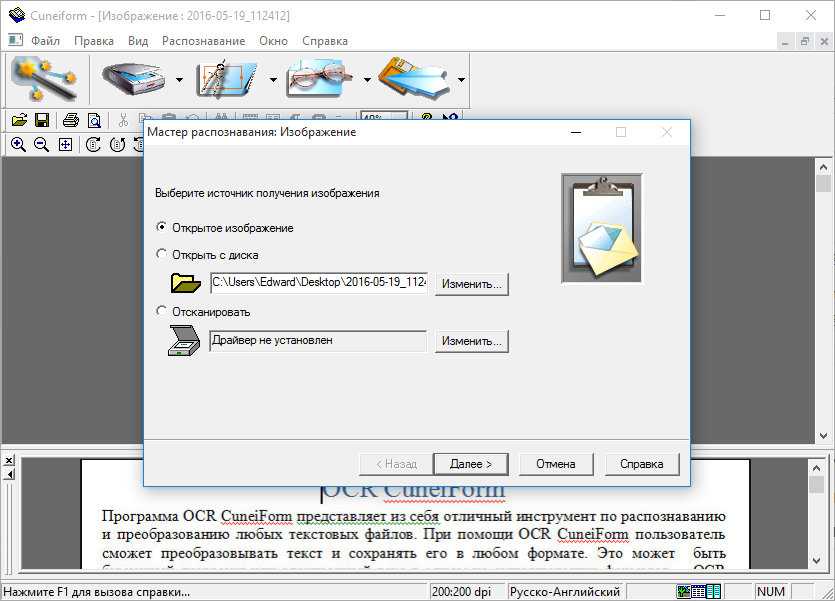Open the Файл menu
835x601 pixels.
[45, 41]
